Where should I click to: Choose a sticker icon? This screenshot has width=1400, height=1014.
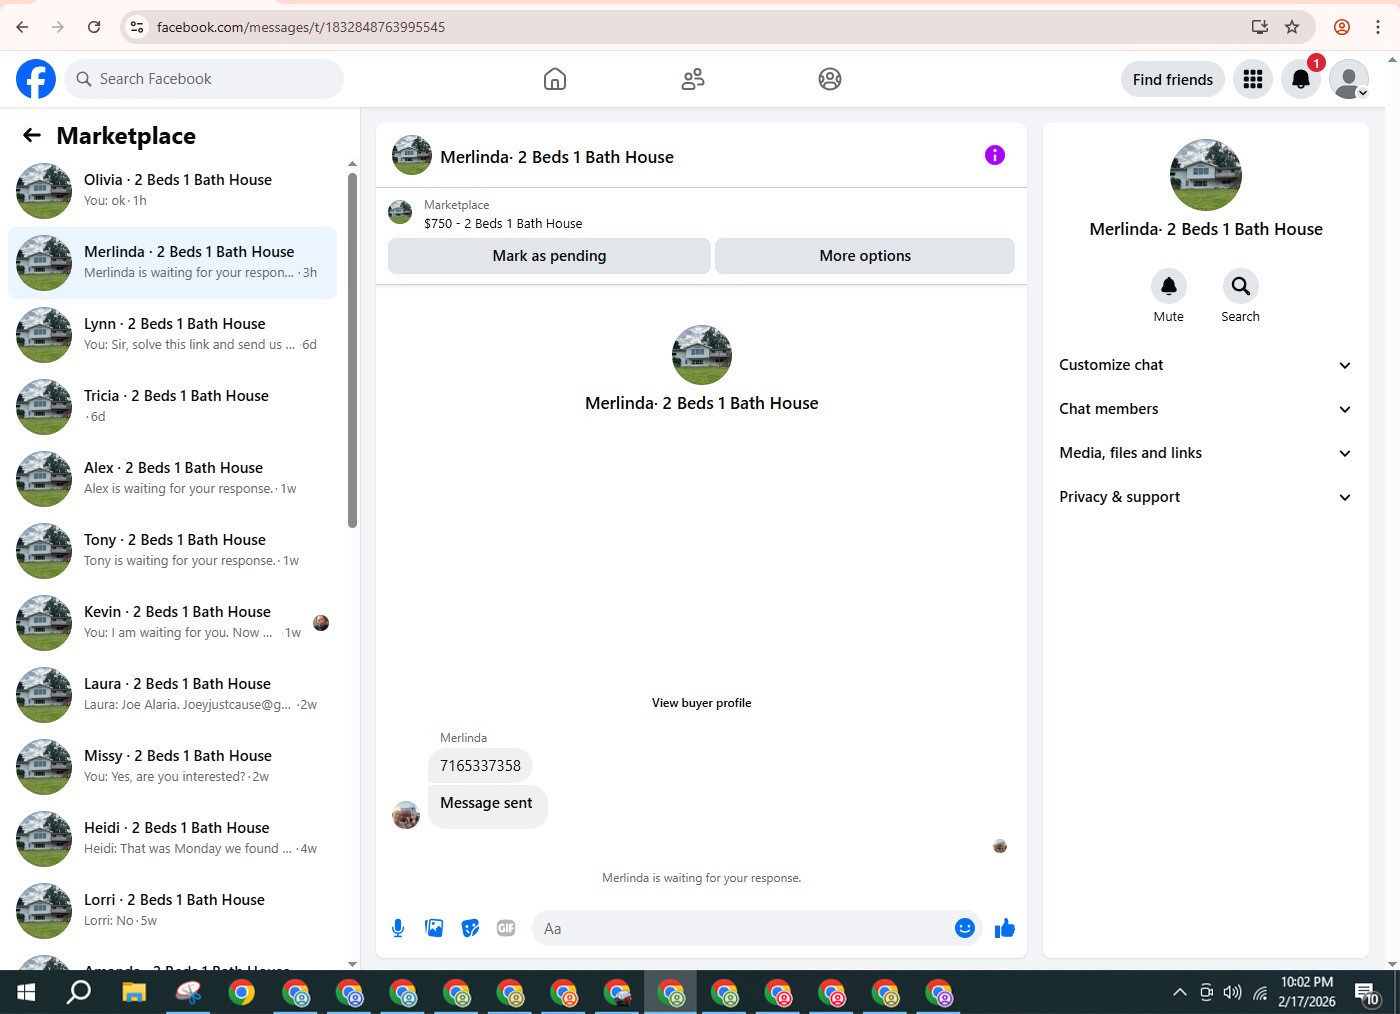click(470, 928)
